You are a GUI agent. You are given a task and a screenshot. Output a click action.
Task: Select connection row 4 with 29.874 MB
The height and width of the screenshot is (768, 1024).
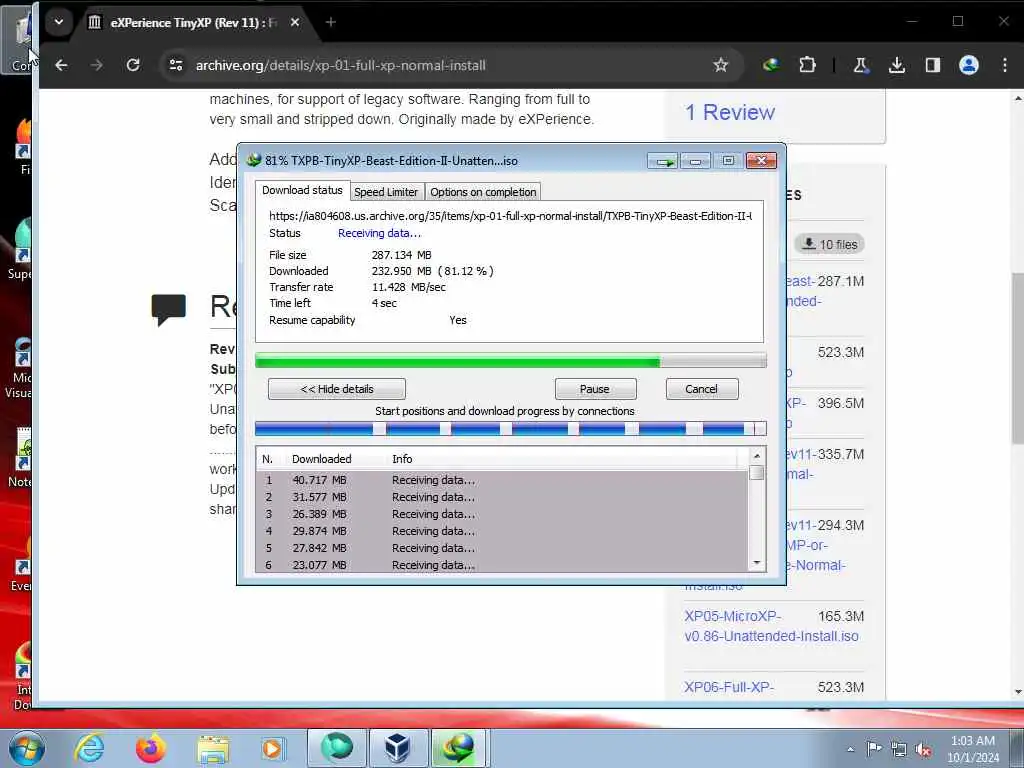[502, 531]
